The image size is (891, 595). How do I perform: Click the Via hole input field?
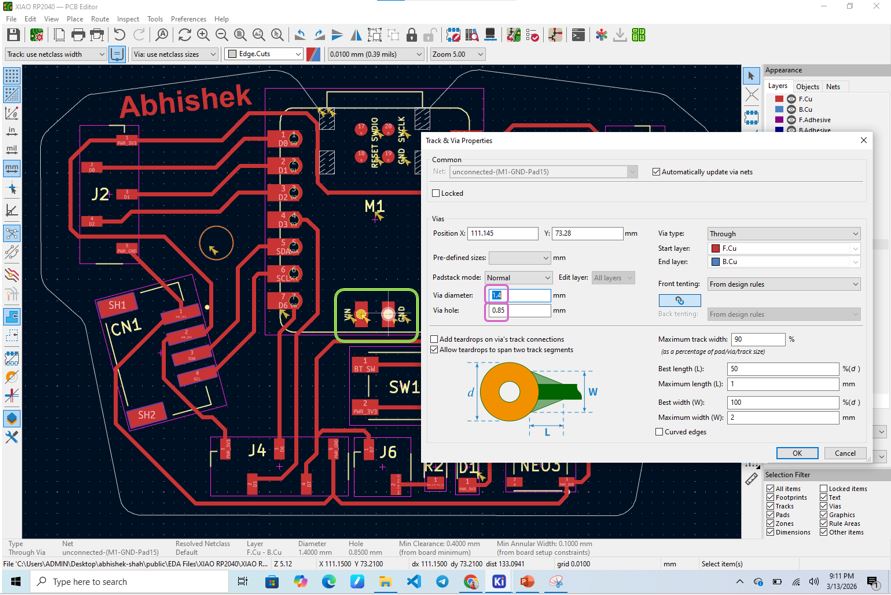point(520,311)
